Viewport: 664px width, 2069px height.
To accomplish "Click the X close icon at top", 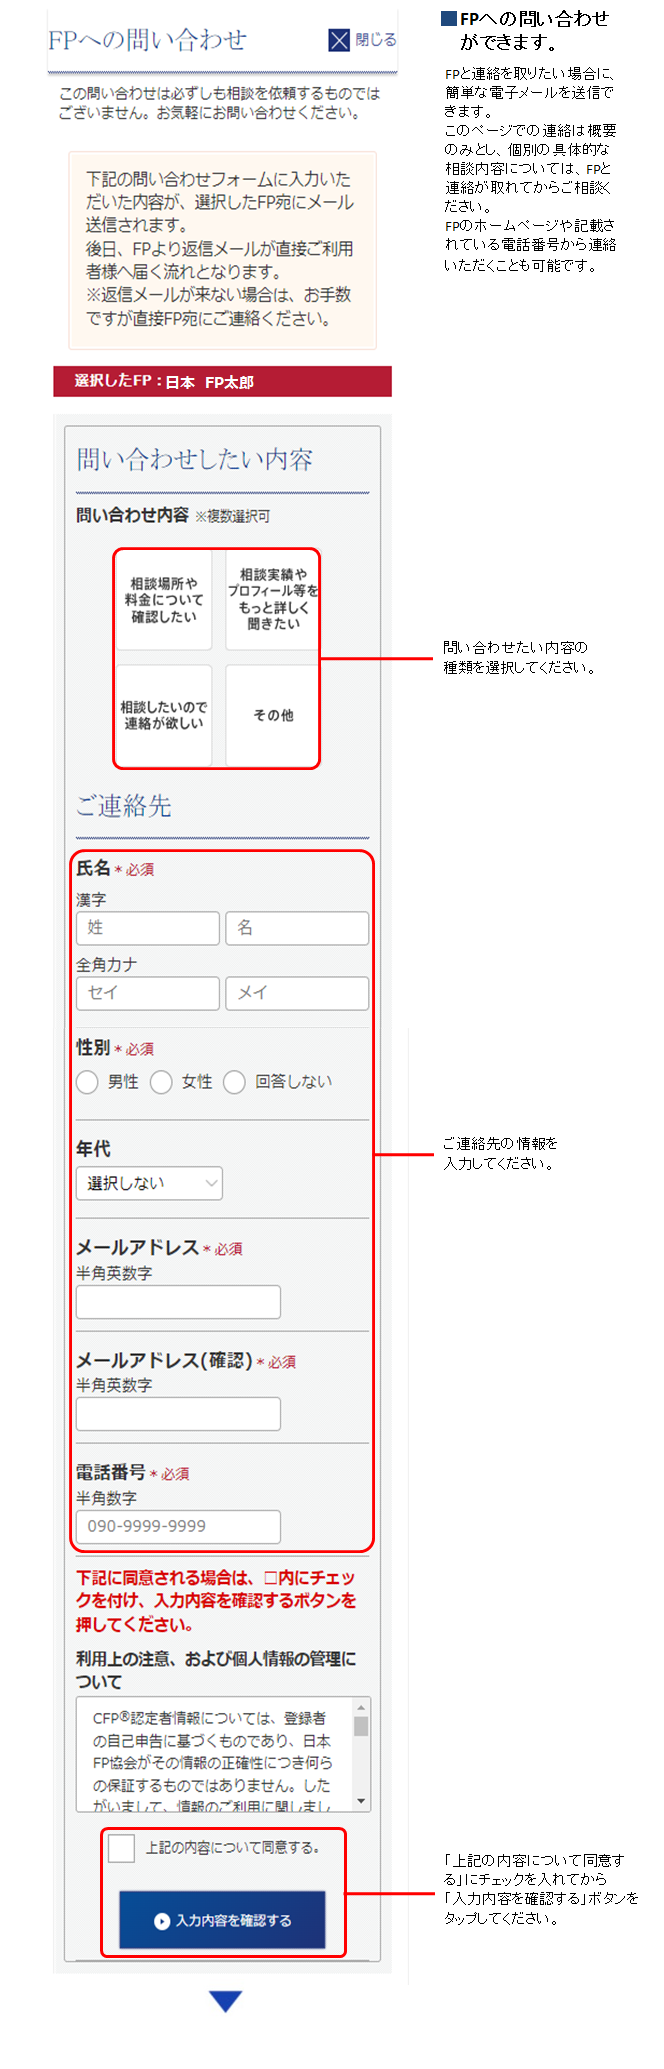I will [x=339, y=40].
